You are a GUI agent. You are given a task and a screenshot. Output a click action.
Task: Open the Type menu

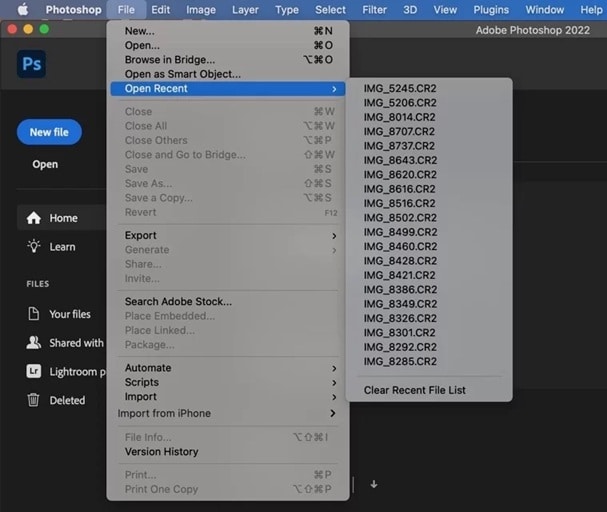click(x=287, y=10)
